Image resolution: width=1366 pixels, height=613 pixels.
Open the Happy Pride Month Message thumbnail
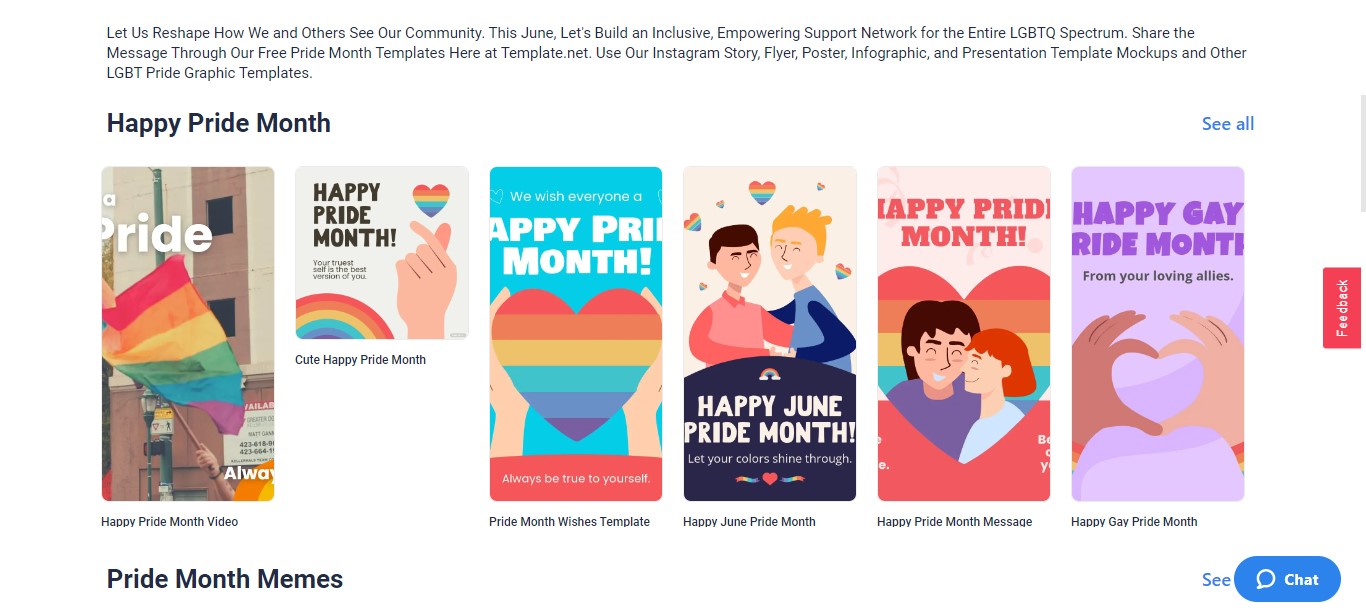[x=964, y=334]
